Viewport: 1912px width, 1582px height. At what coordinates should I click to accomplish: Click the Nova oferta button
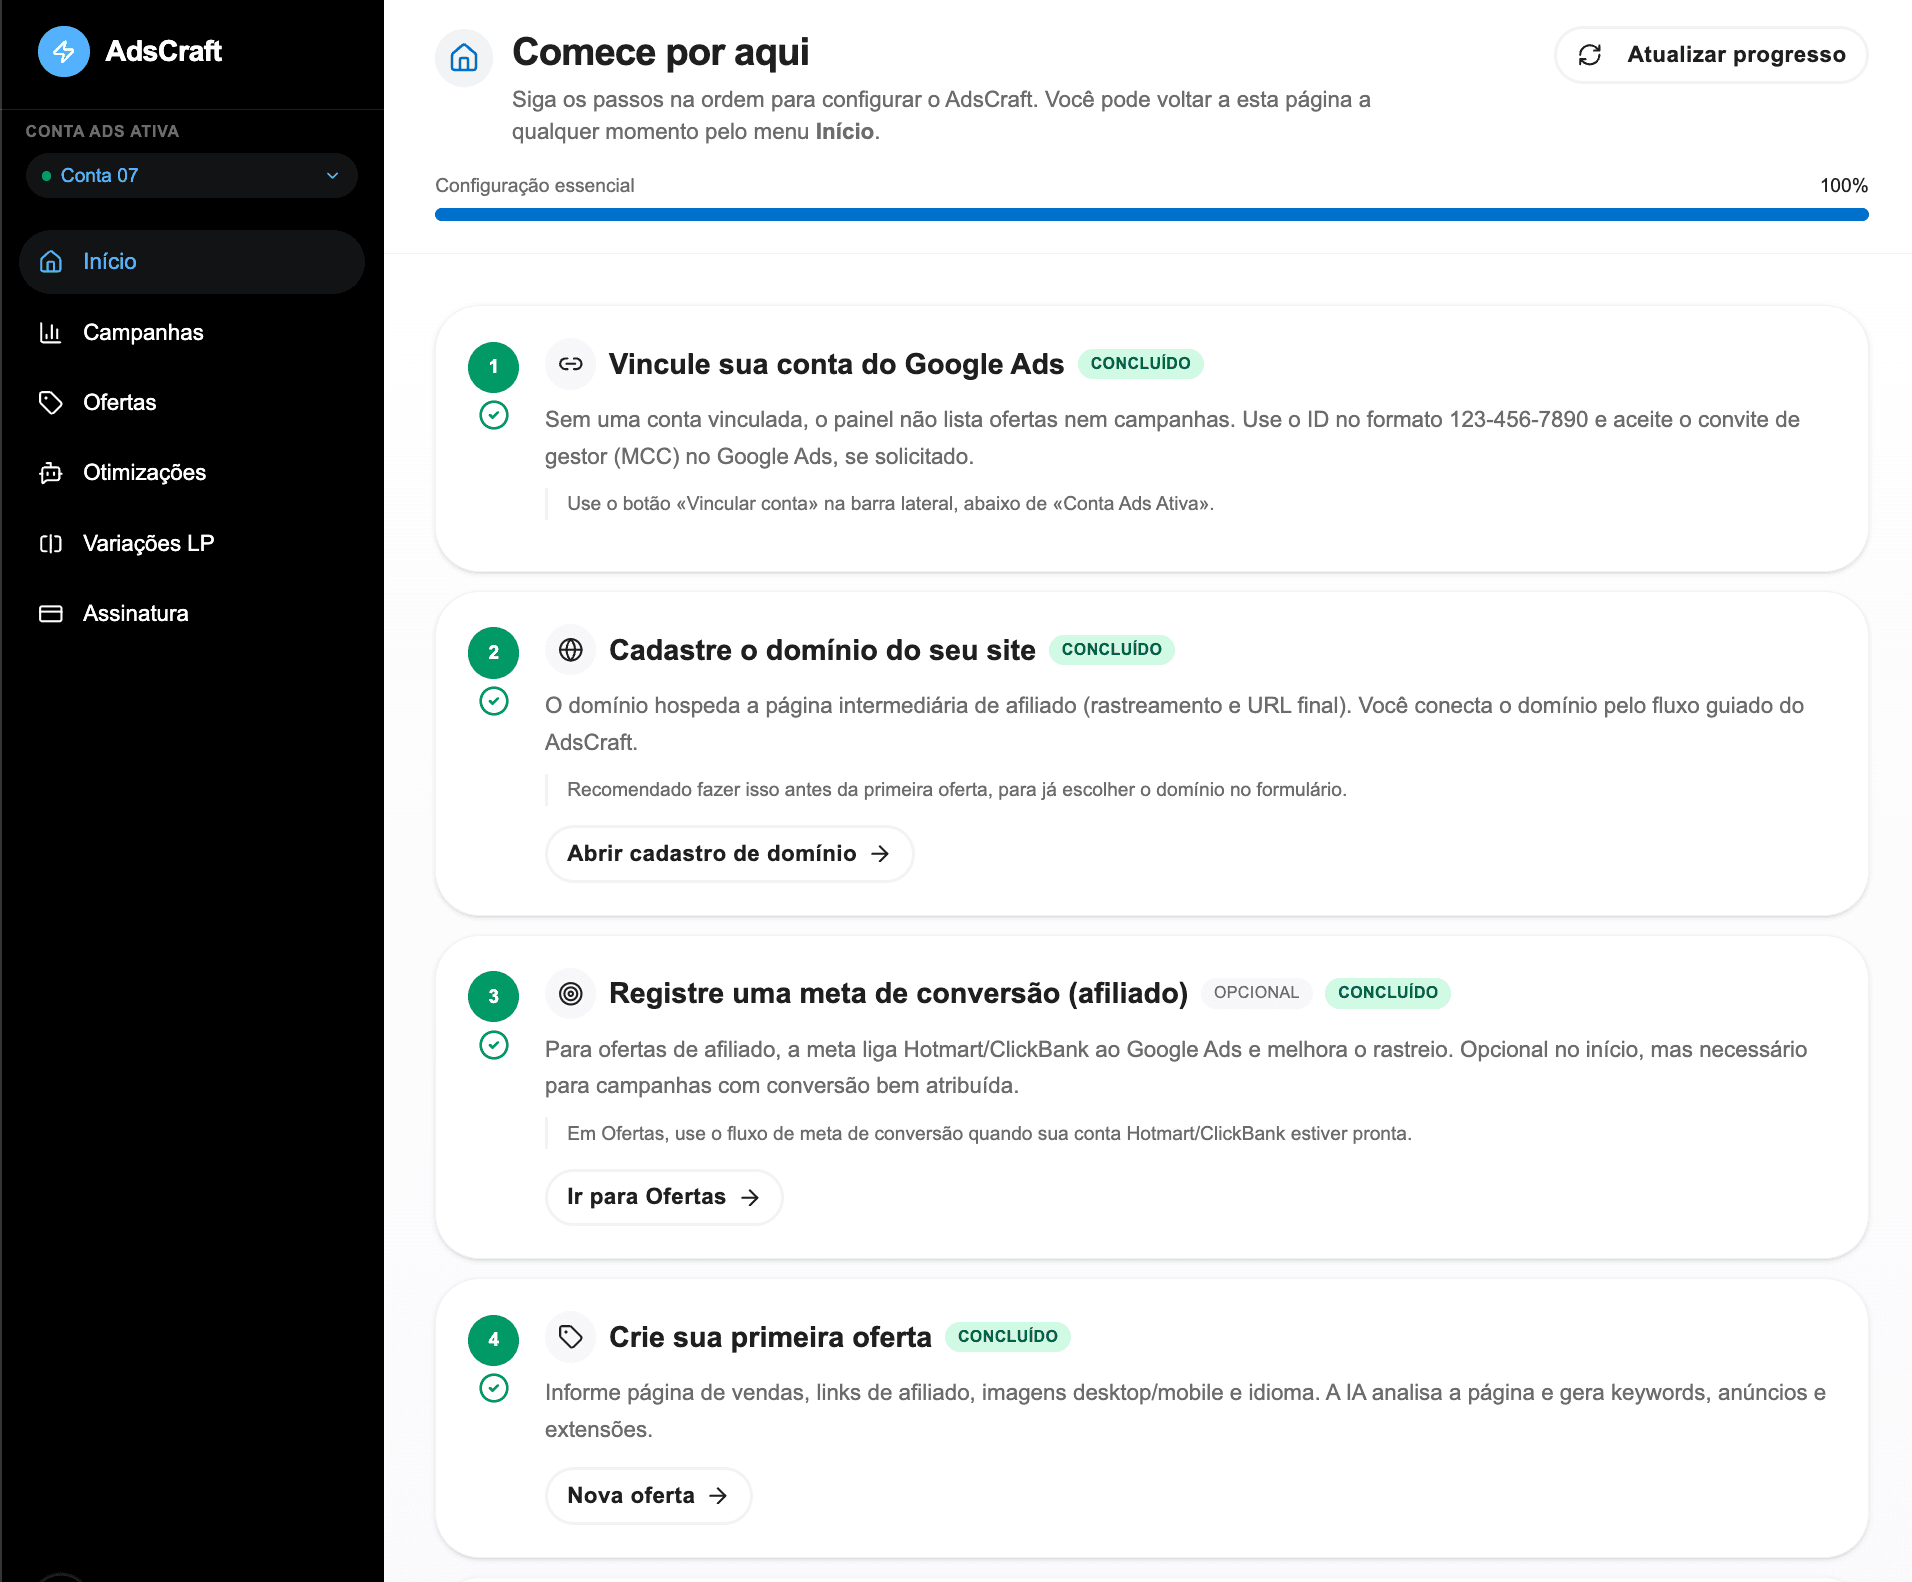click(x=647, y=1495)
